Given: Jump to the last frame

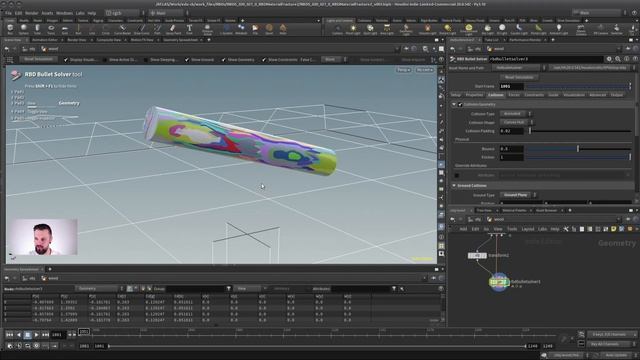Looking at the screenshot, I should [x=45, y=335].
